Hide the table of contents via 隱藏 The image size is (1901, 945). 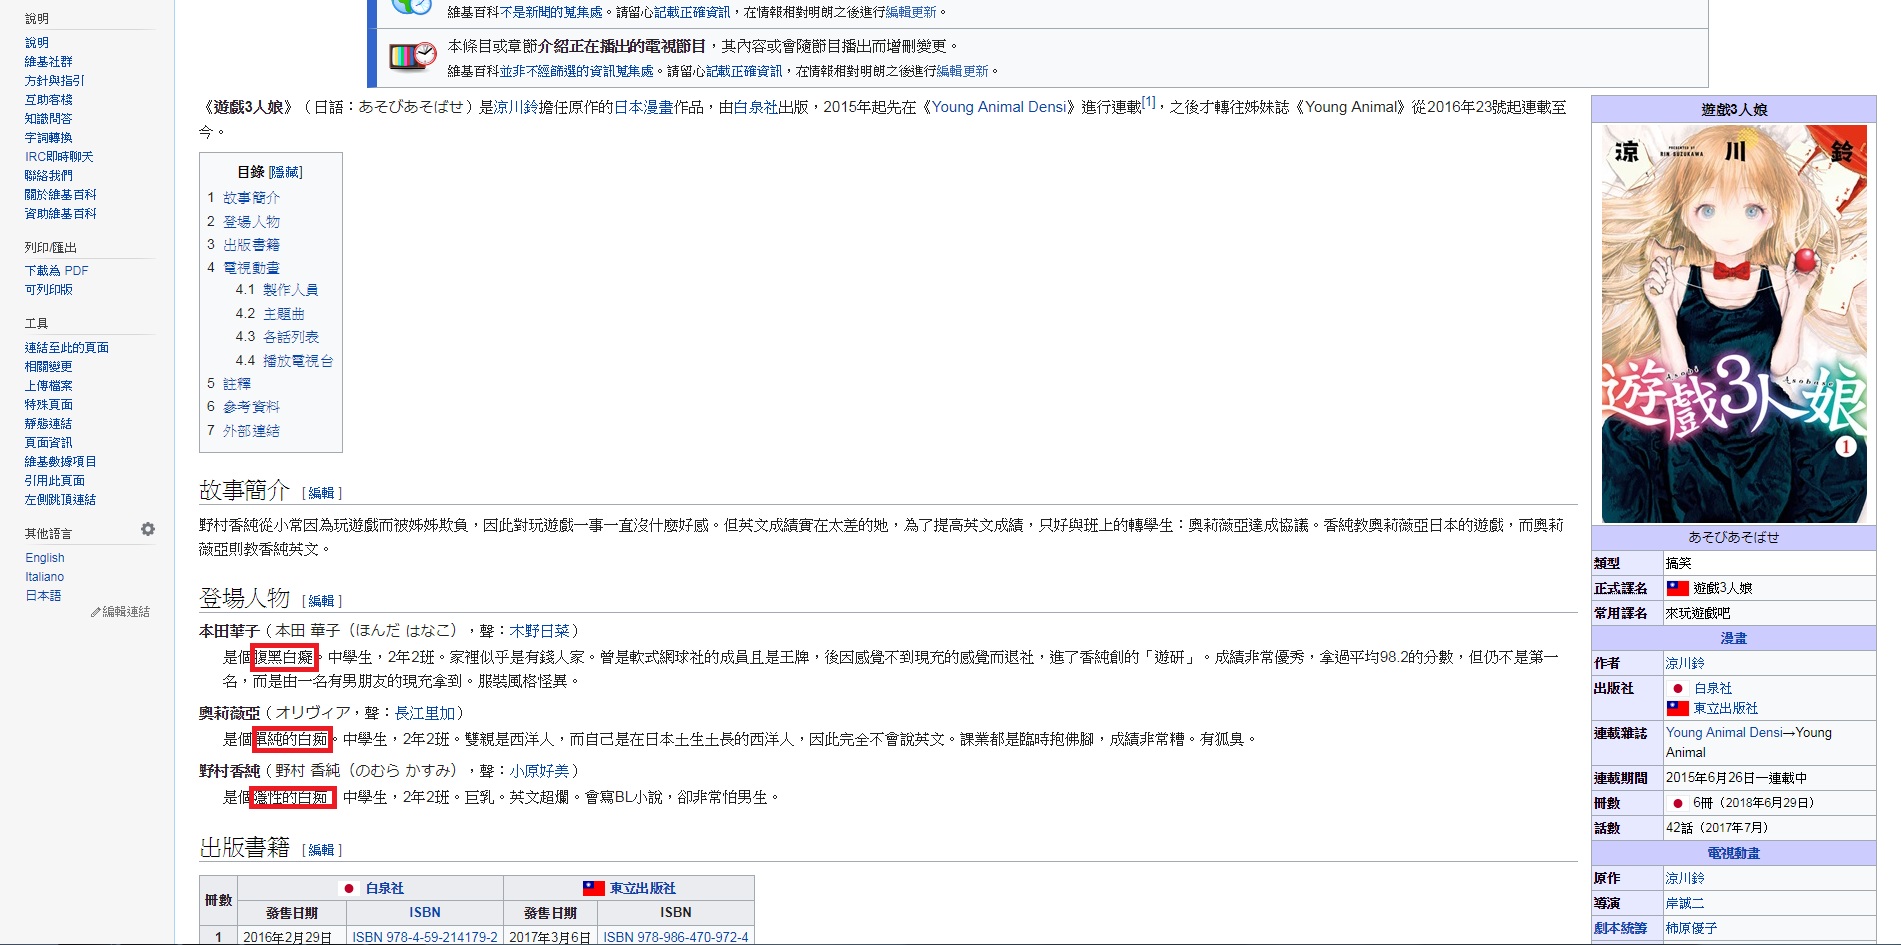coord(285,172)
